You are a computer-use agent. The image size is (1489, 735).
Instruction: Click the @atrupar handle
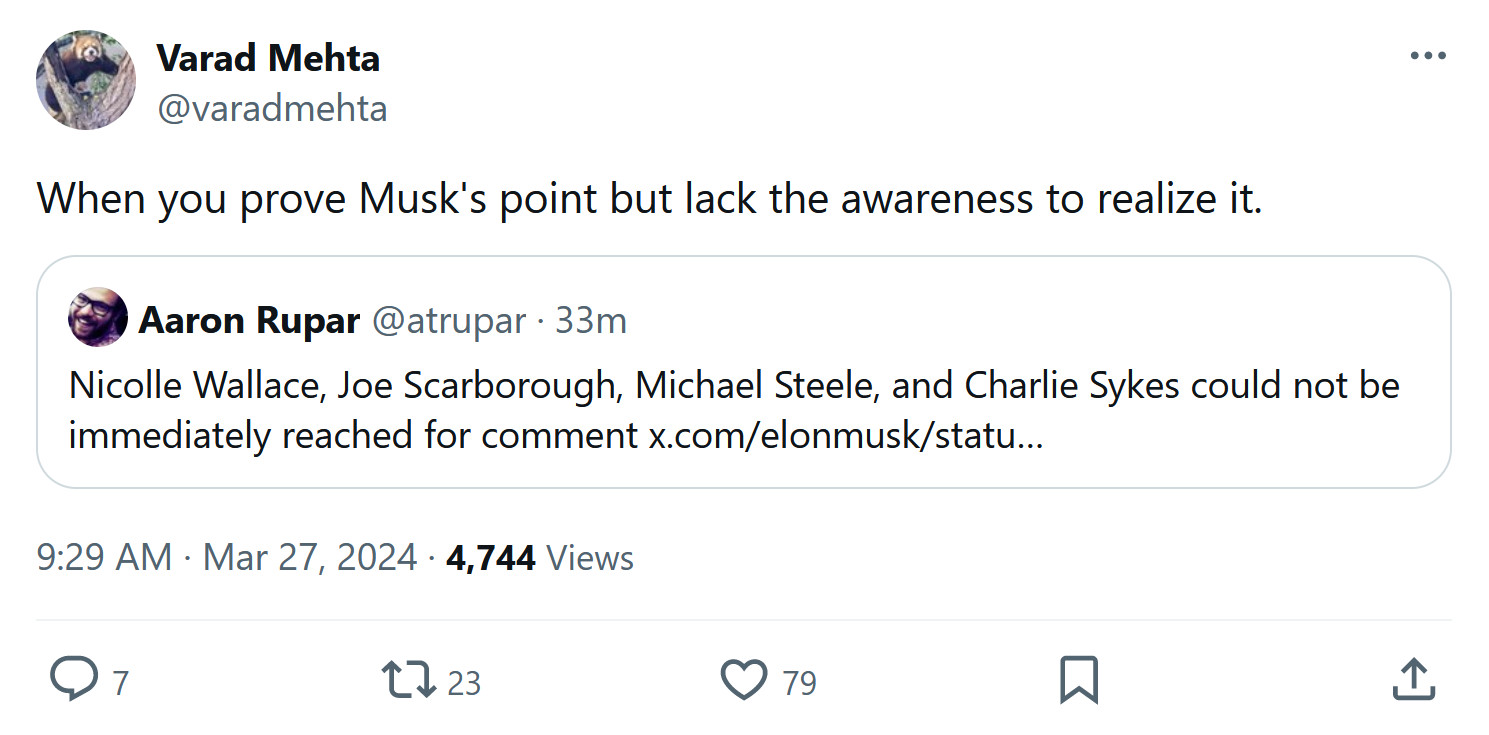tap(449, 320)
